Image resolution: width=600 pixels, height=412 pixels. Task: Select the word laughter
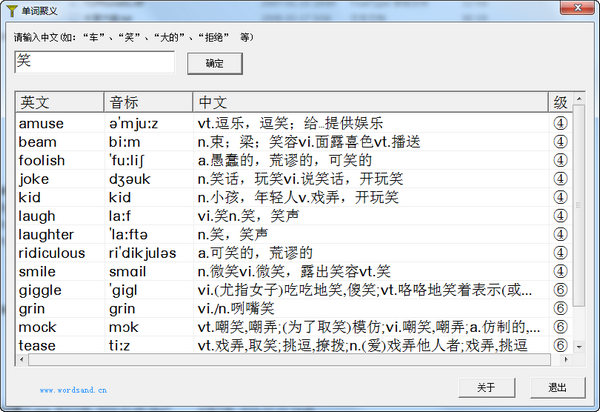(46, 234)
